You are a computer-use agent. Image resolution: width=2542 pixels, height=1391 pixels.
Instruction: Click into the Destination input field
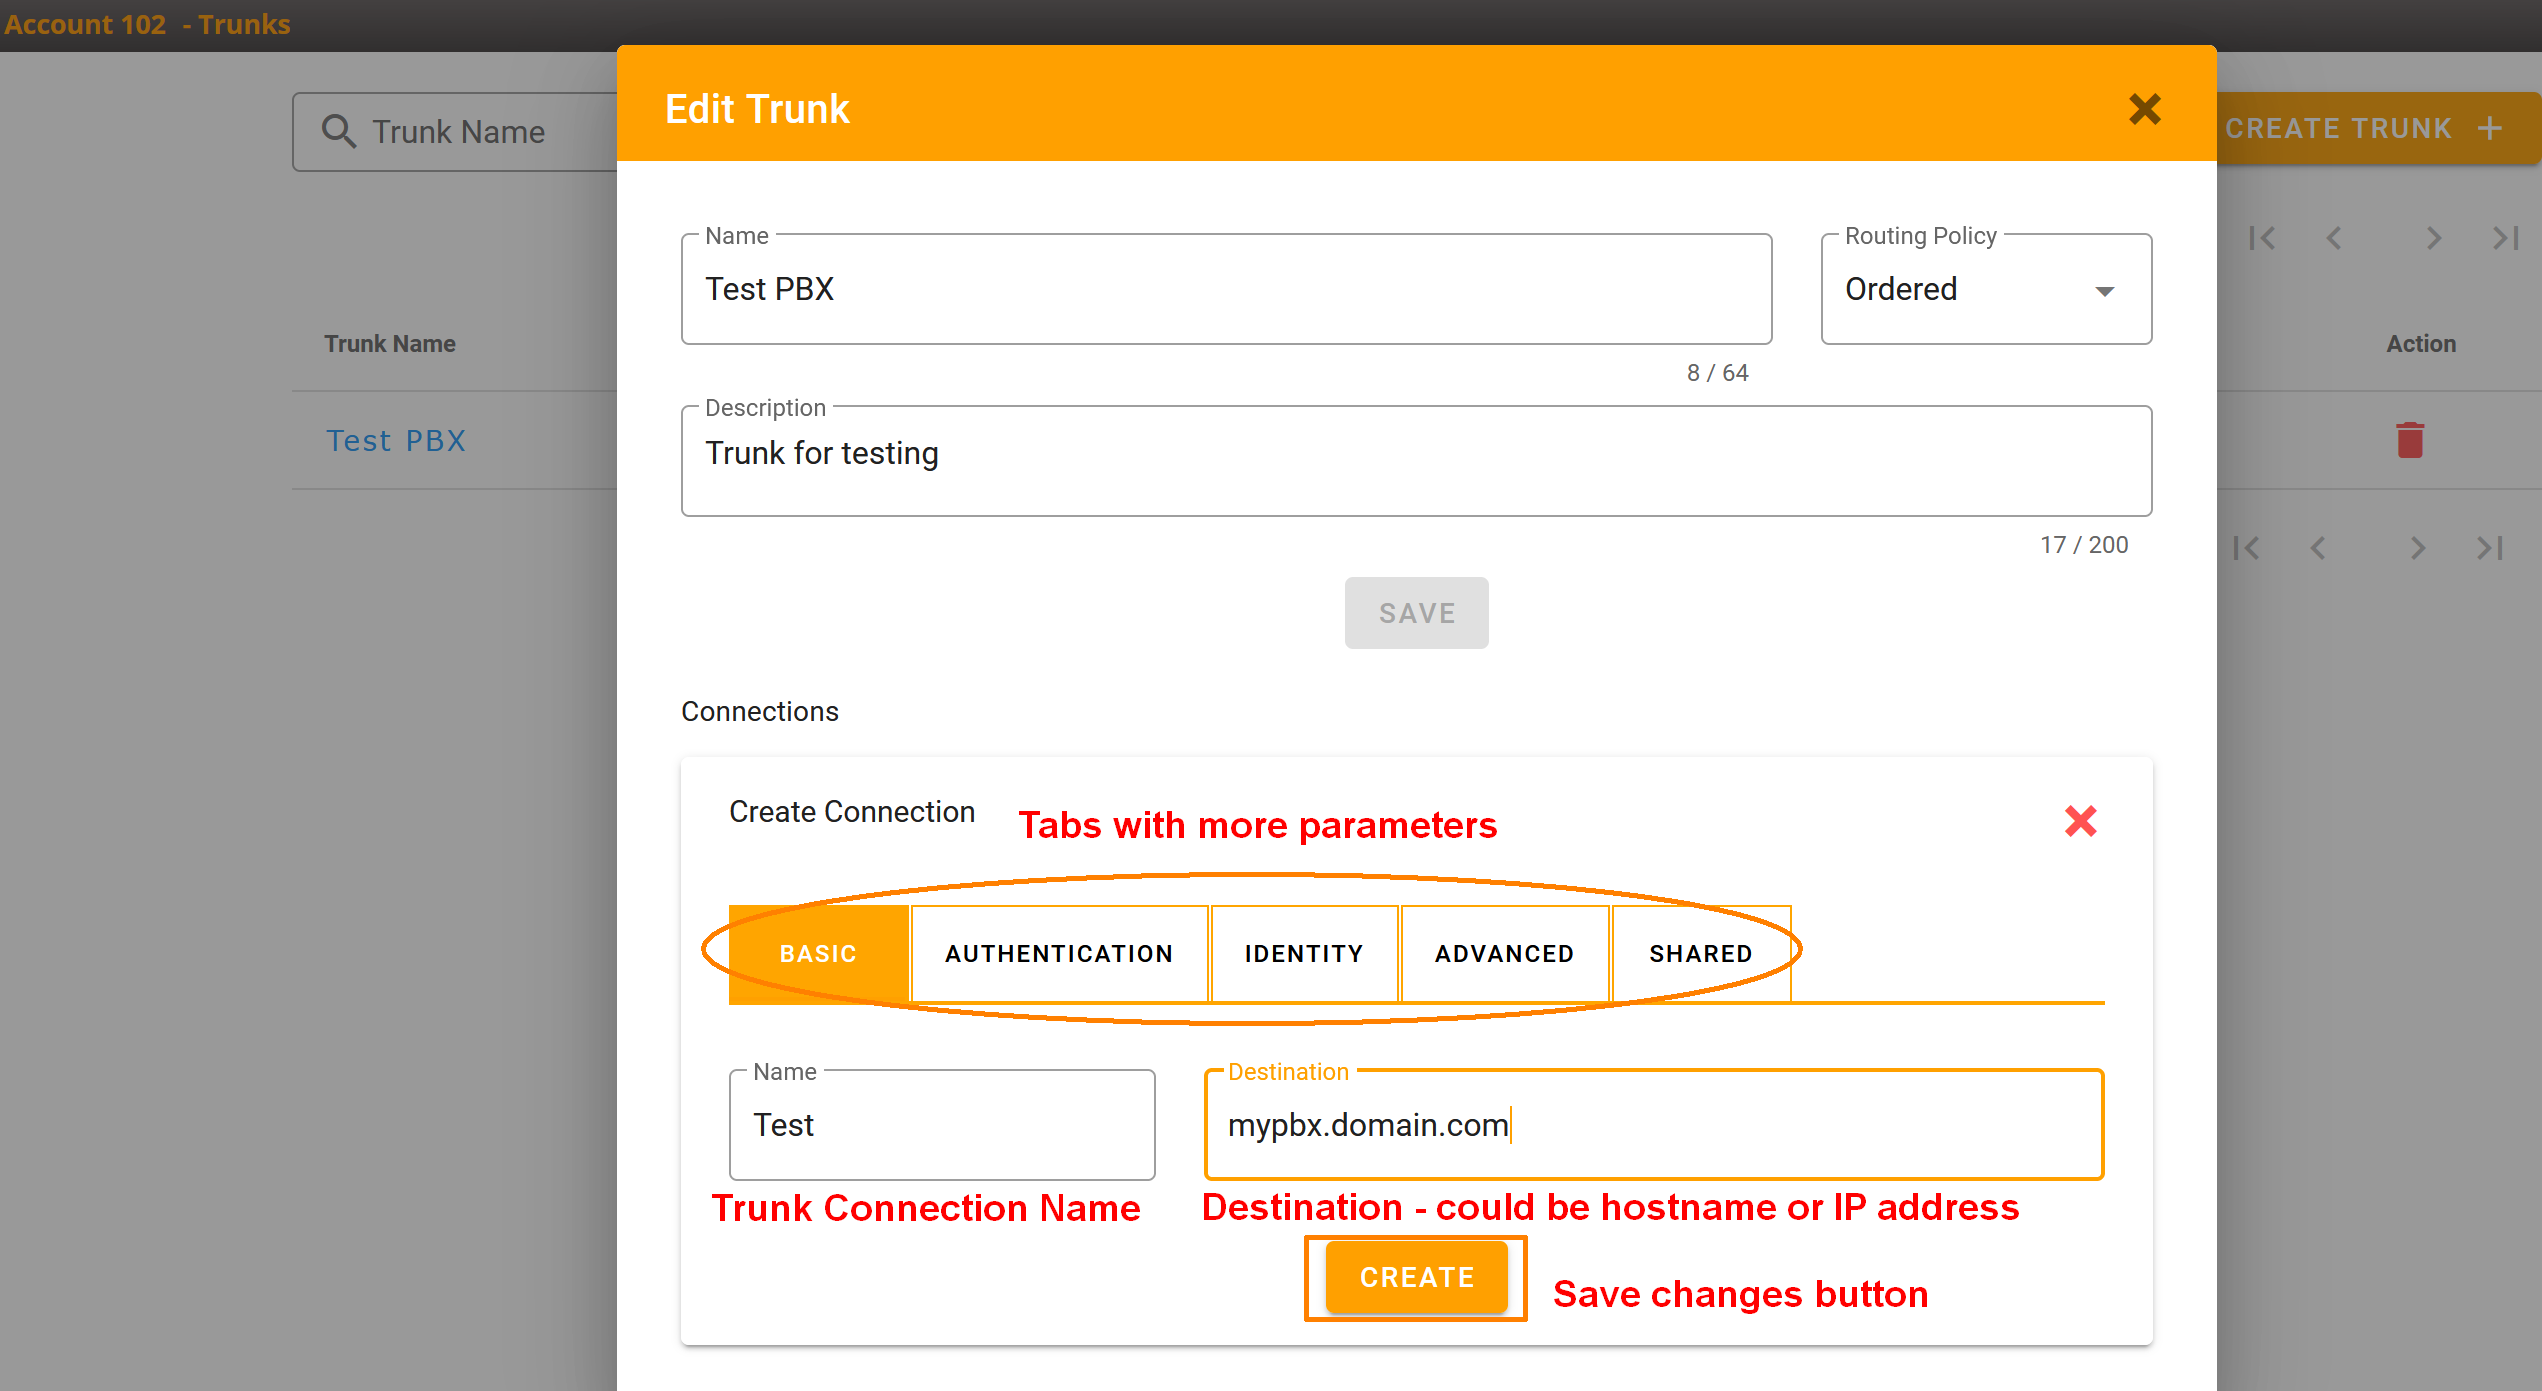(x=1654, y=1125)
